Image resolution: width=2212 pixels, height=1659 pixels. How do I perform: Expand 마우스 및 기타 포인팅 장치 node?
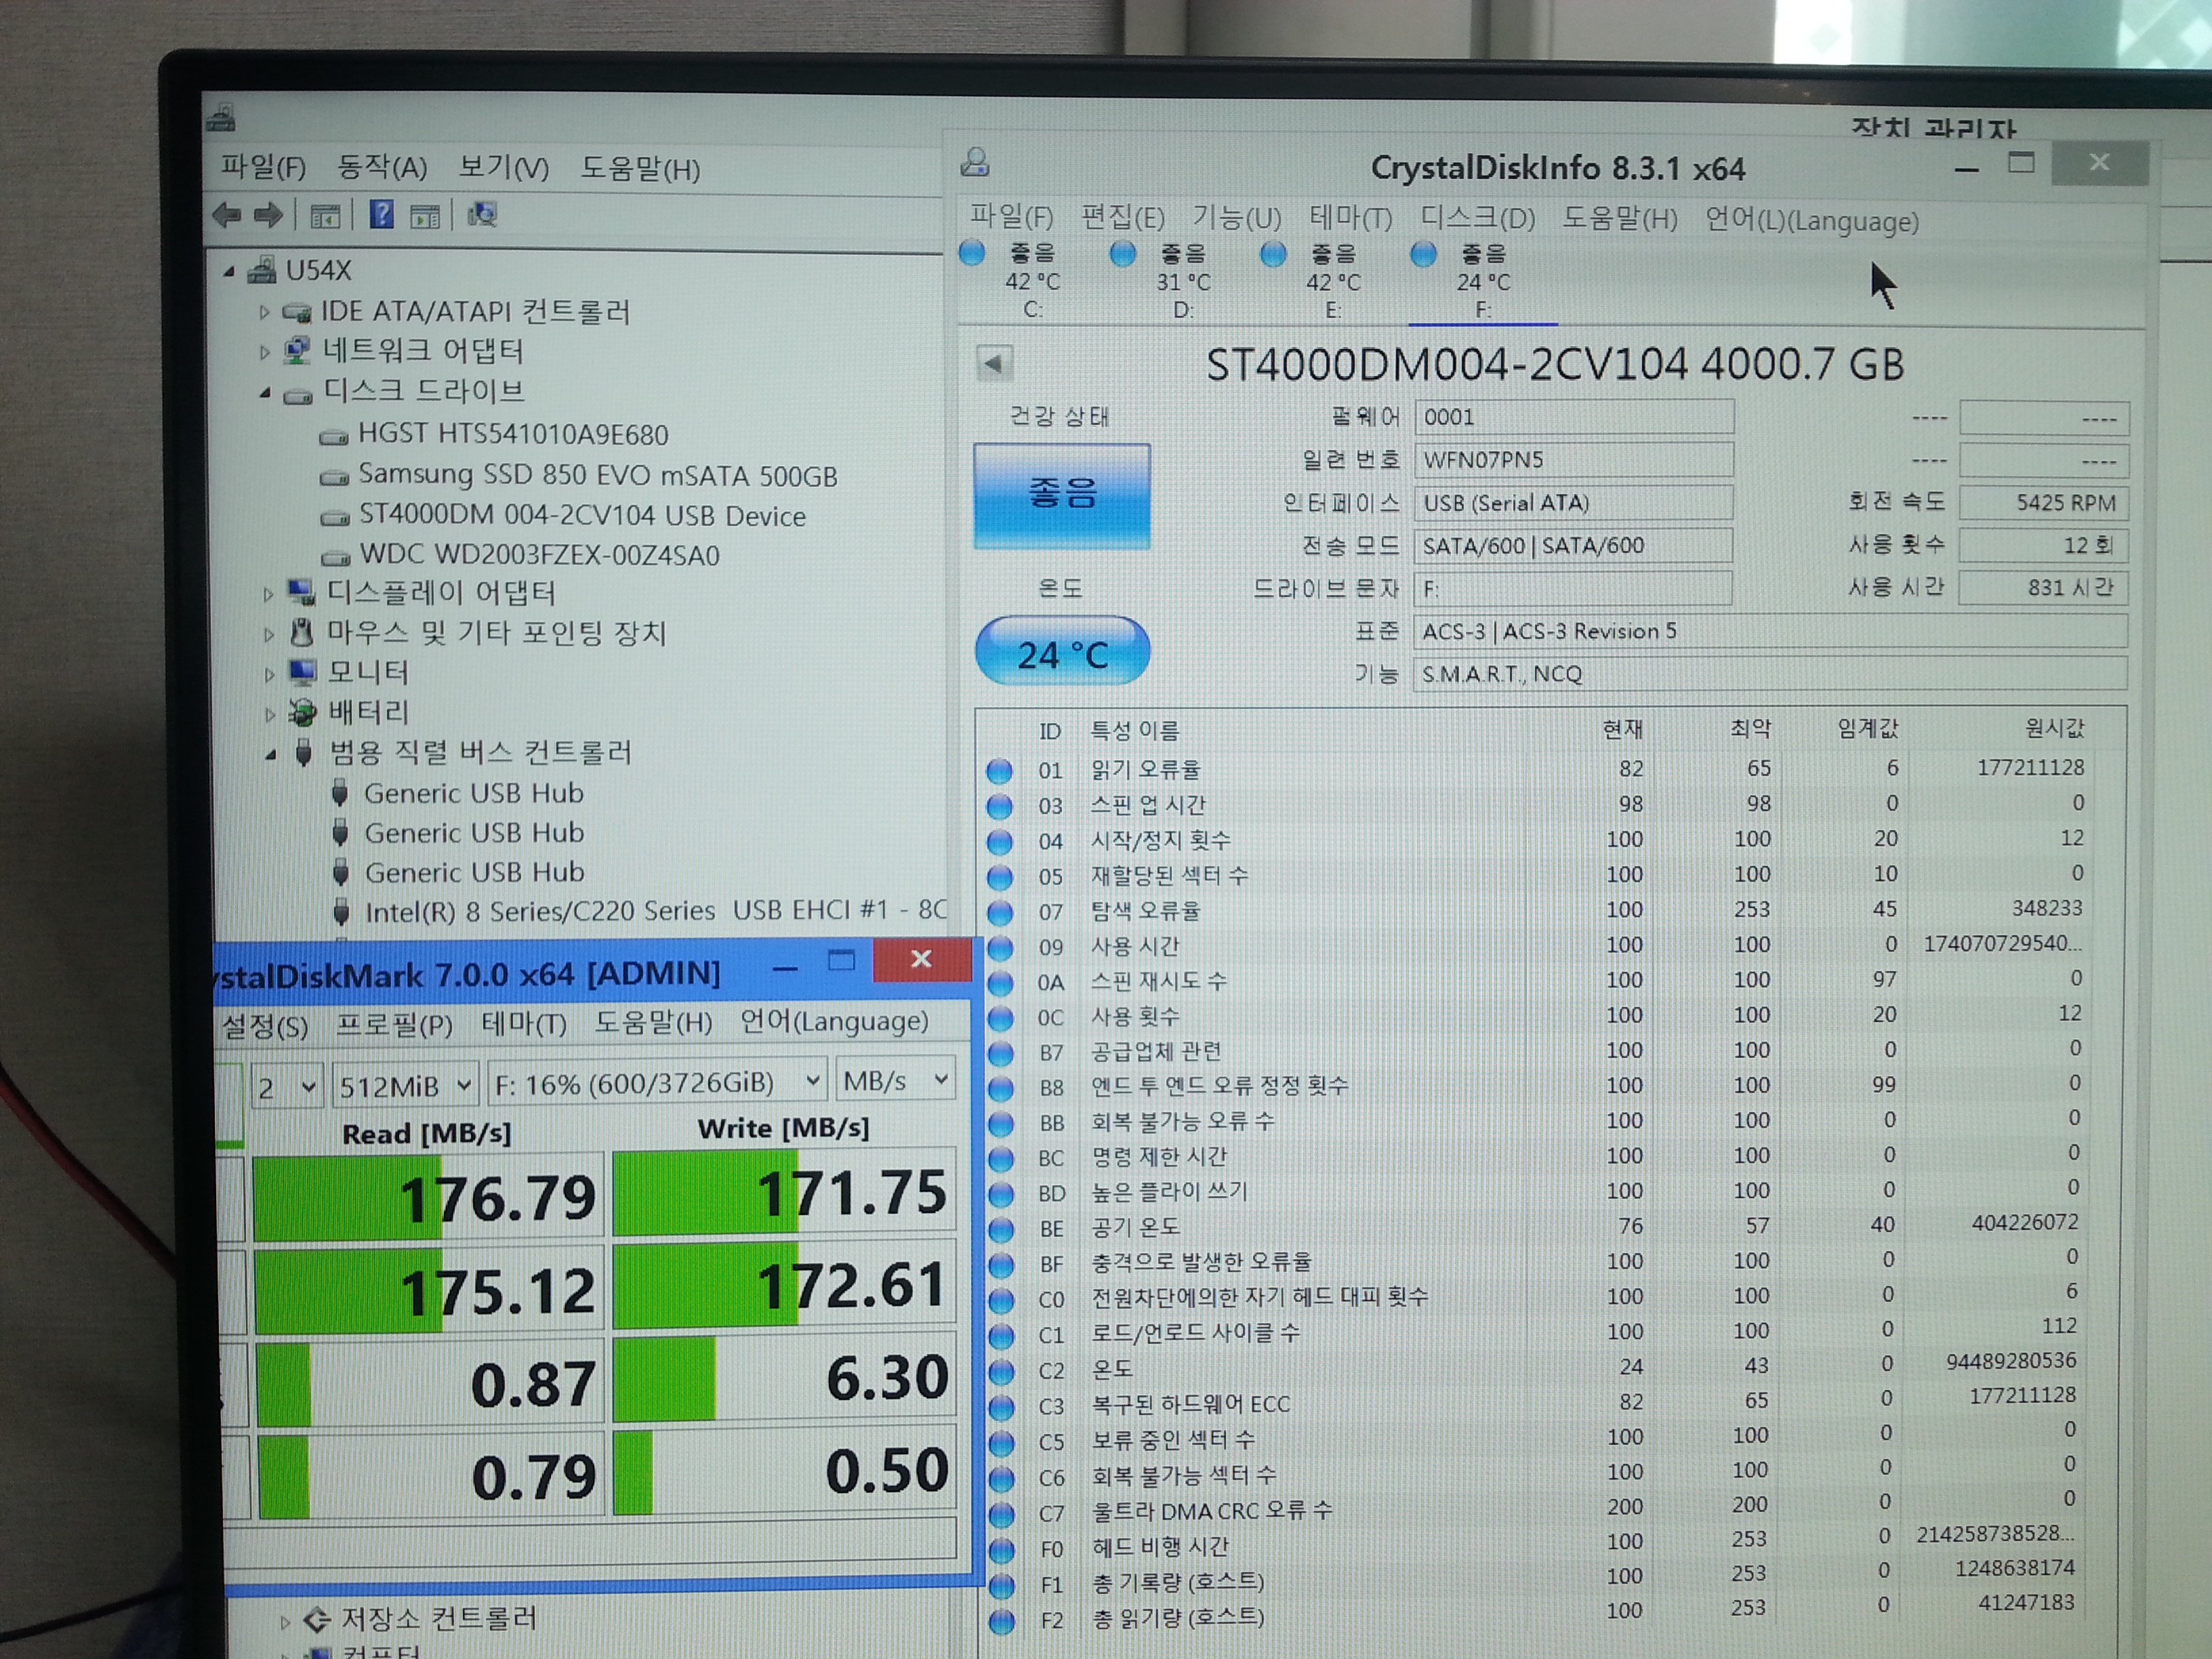(269, 634)
